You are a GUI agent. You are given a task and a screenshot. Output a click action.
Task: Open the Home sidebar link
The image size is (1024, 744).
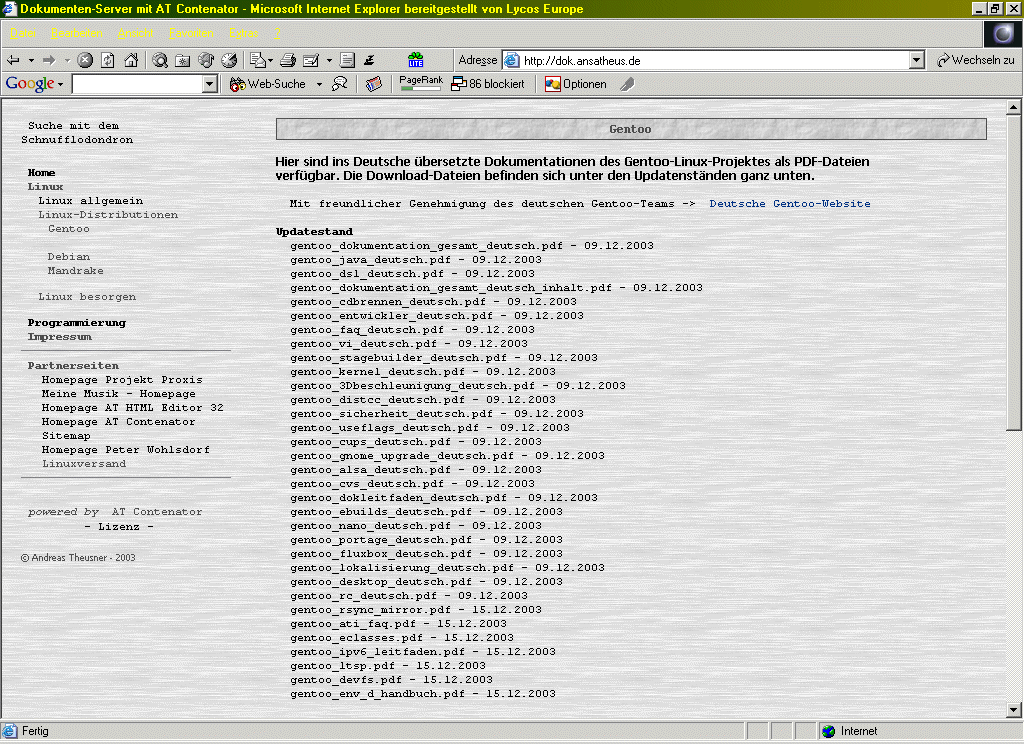(x=41, y=172)
